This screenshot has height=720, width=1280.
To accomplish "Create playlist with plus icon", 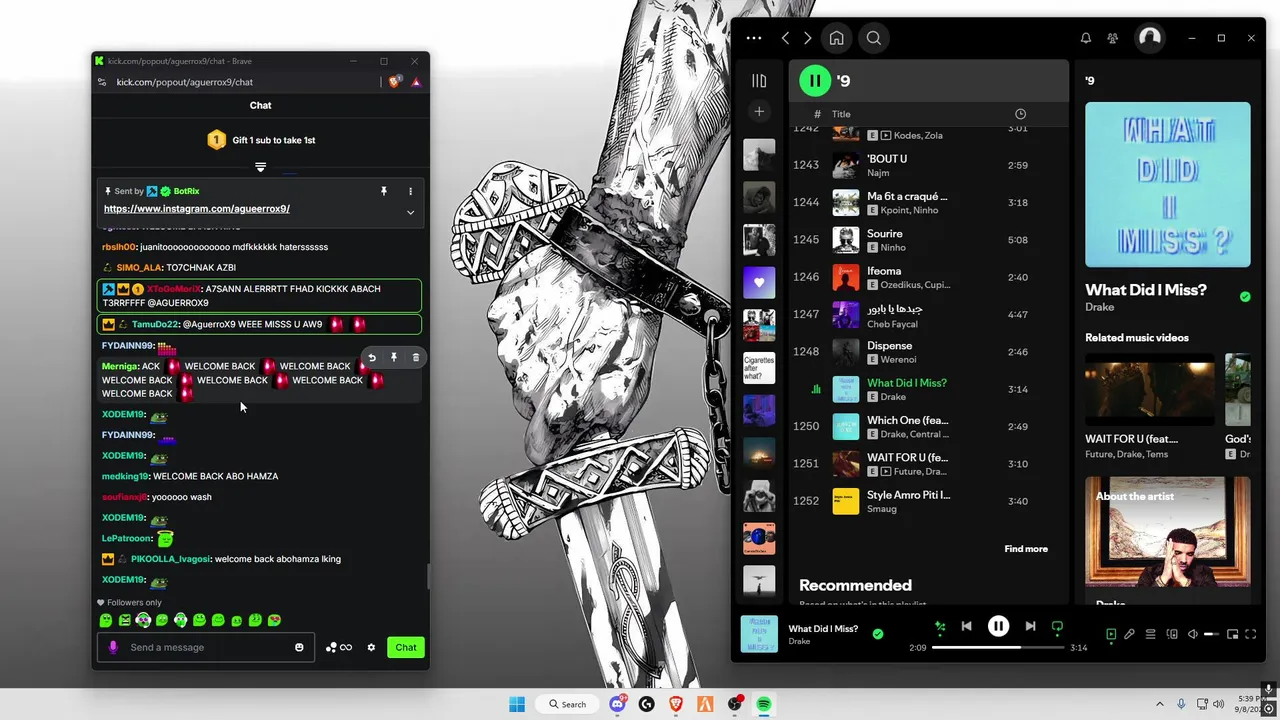I will pyautogui.click(x=759, y=112).
